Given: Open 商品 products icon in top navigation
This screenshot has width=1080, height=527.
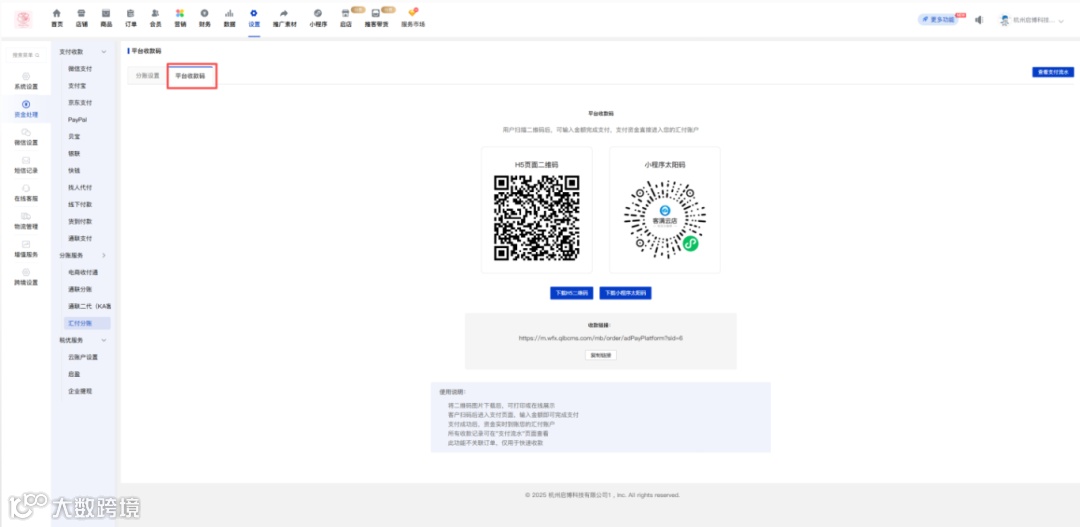Looking at the screenshot, I should (106, 13).
